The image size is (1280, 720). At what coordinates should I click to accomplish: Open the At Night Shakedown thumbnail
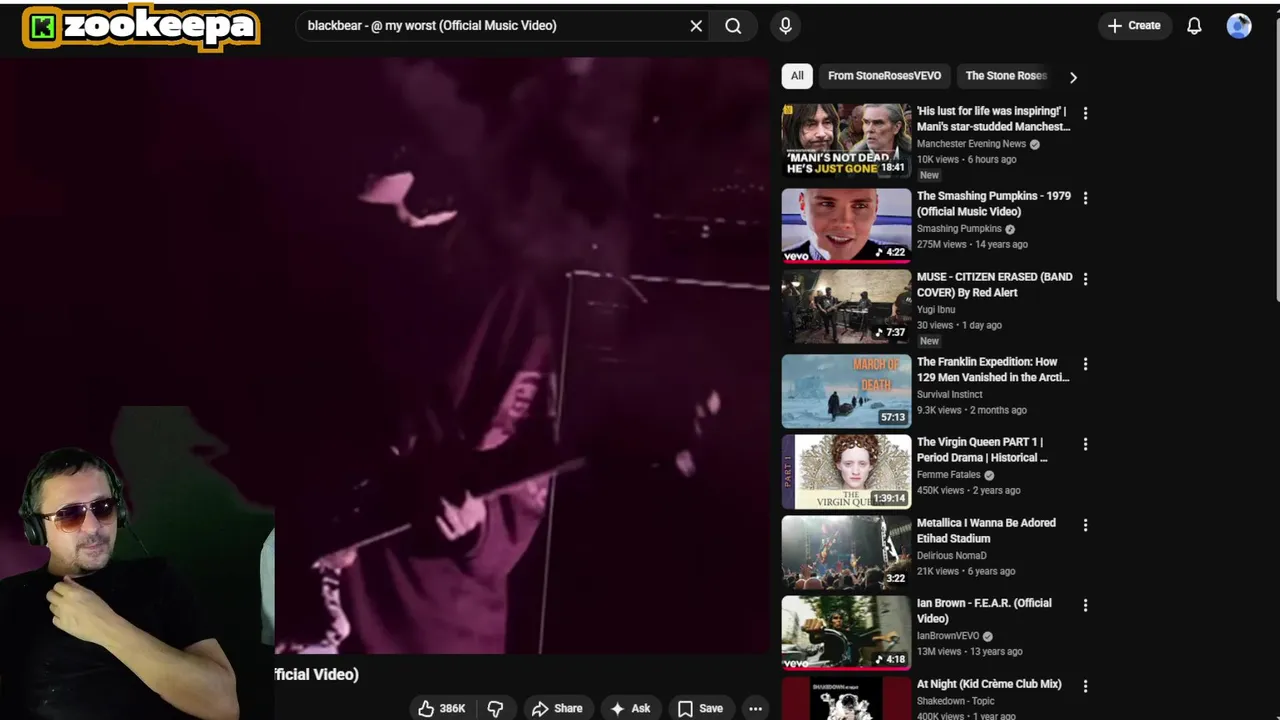[x=846, y=698]
